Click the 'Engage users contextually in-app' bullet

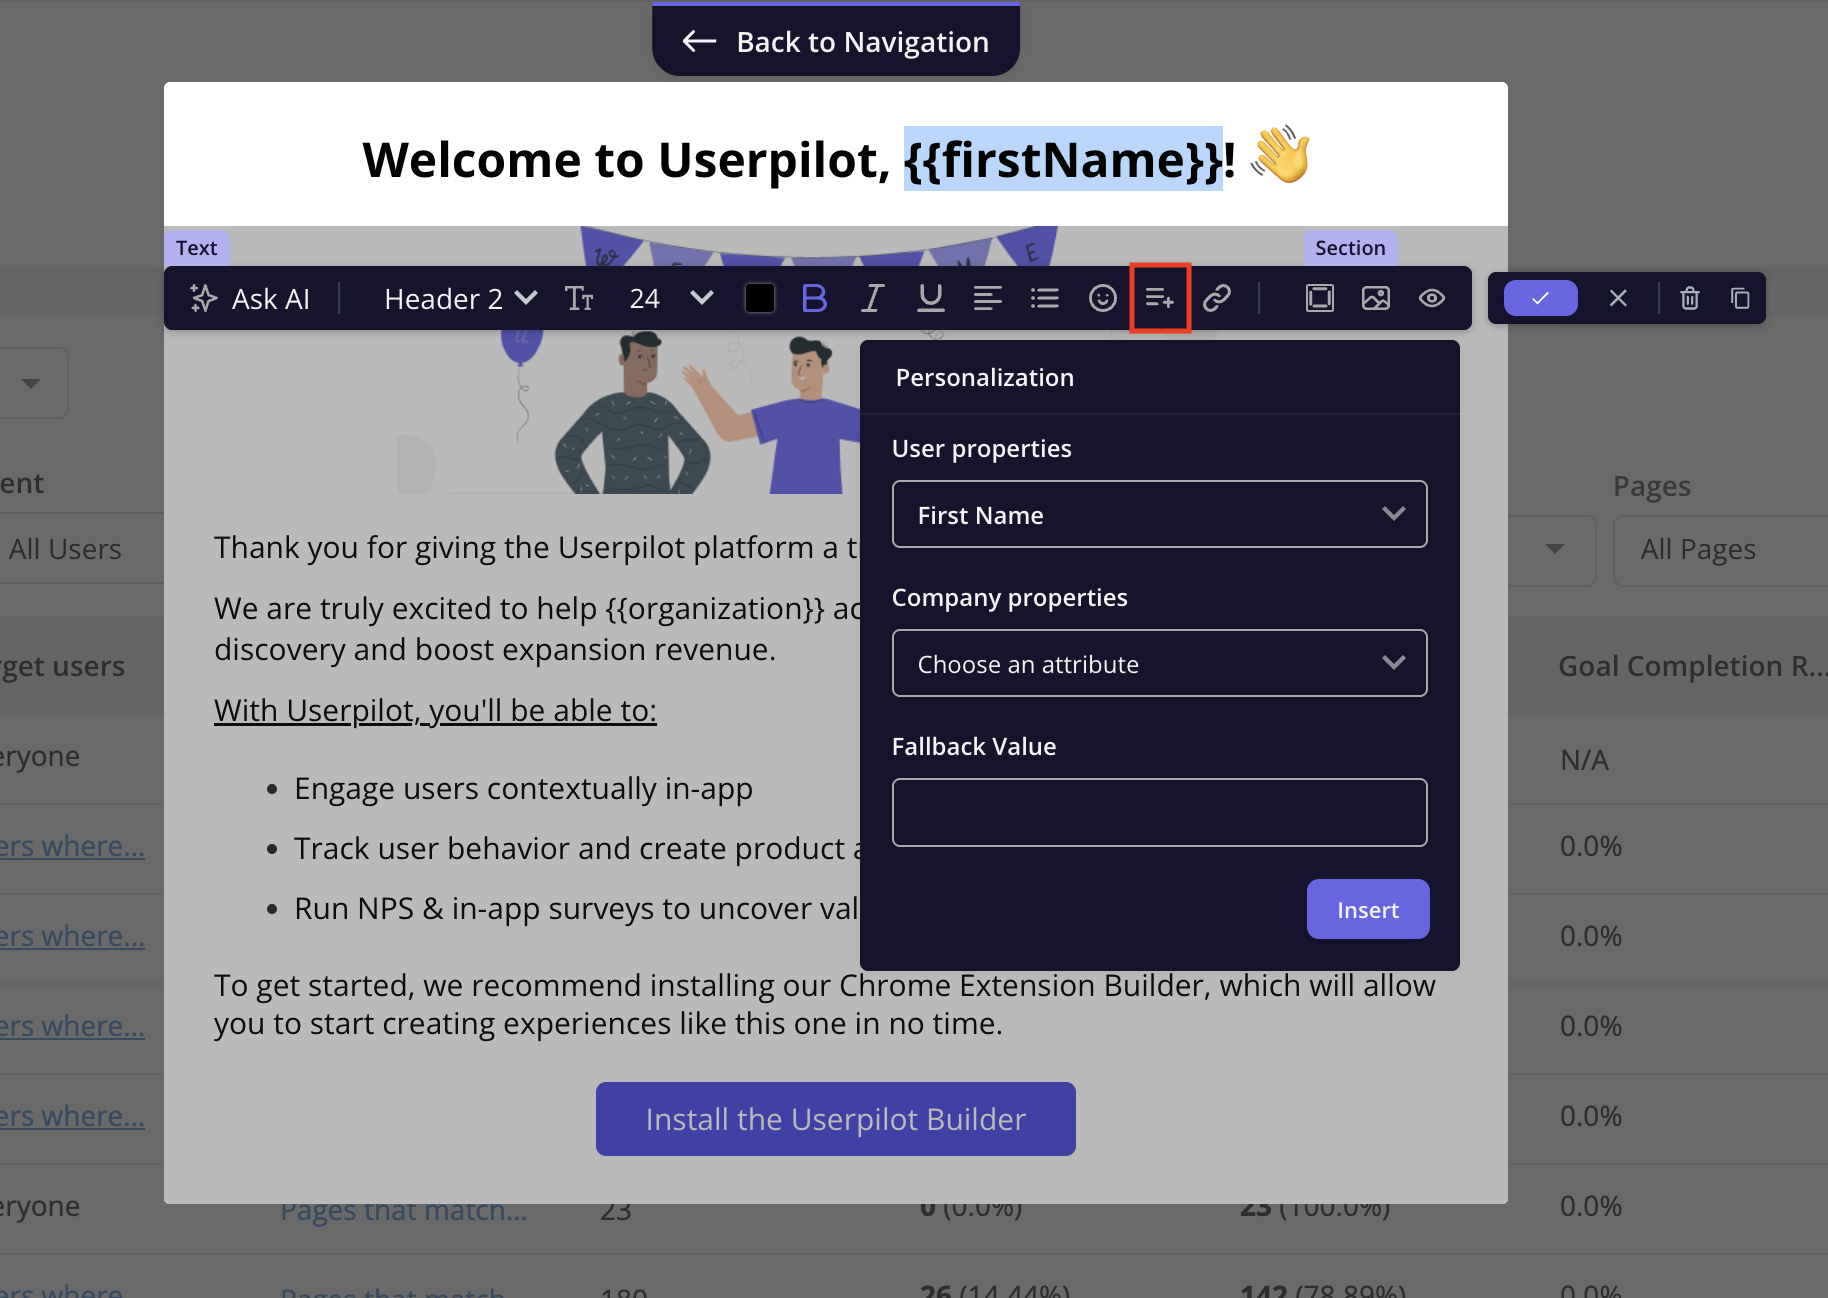click(523, 788)
